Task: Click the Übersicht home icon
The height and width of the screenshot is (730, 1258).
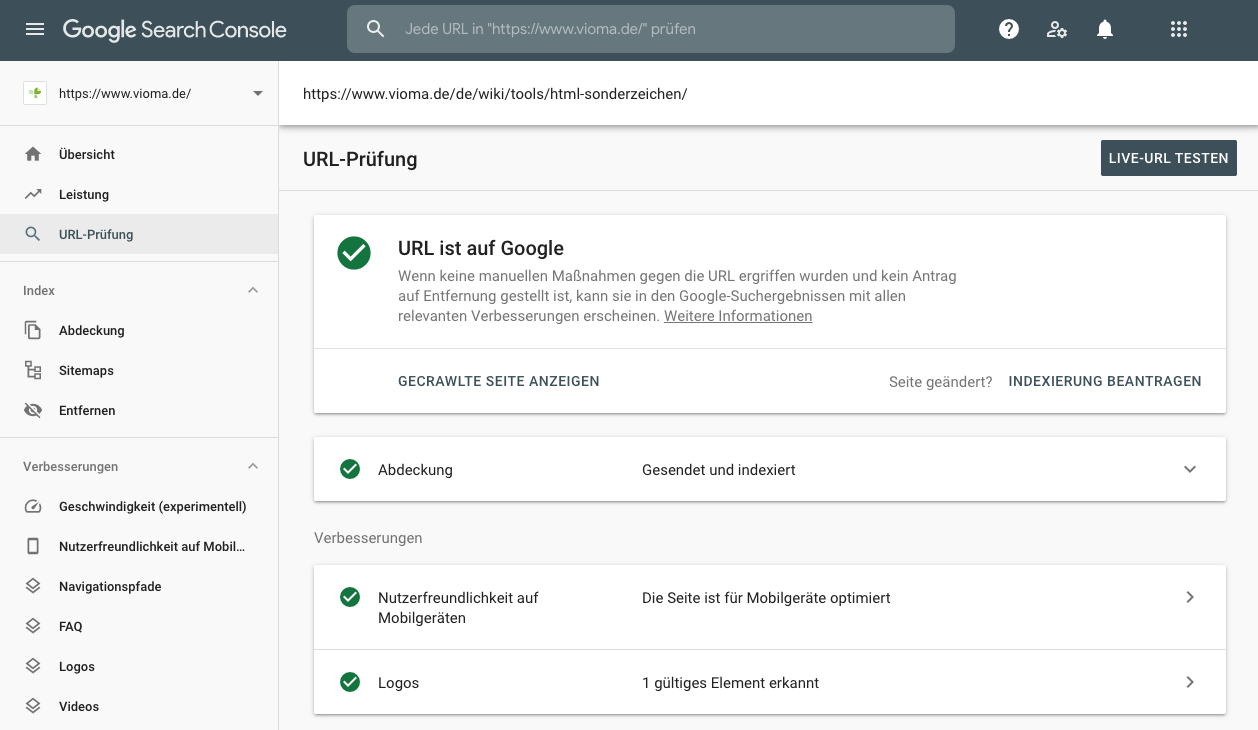Action: coord(33,154)
